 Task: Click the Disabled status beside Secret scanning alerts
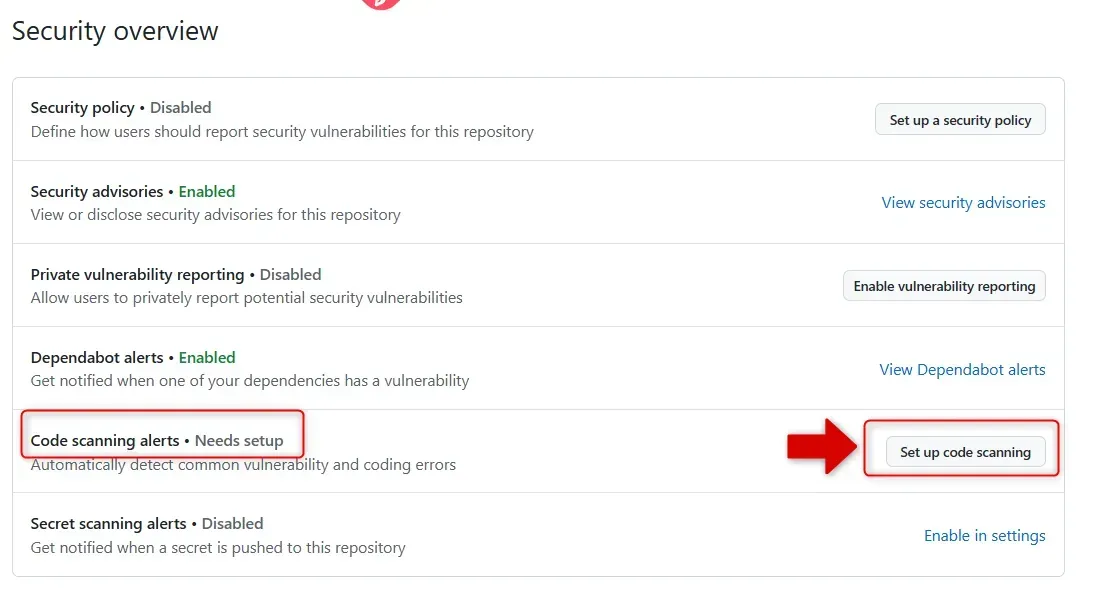click(232, 524)
